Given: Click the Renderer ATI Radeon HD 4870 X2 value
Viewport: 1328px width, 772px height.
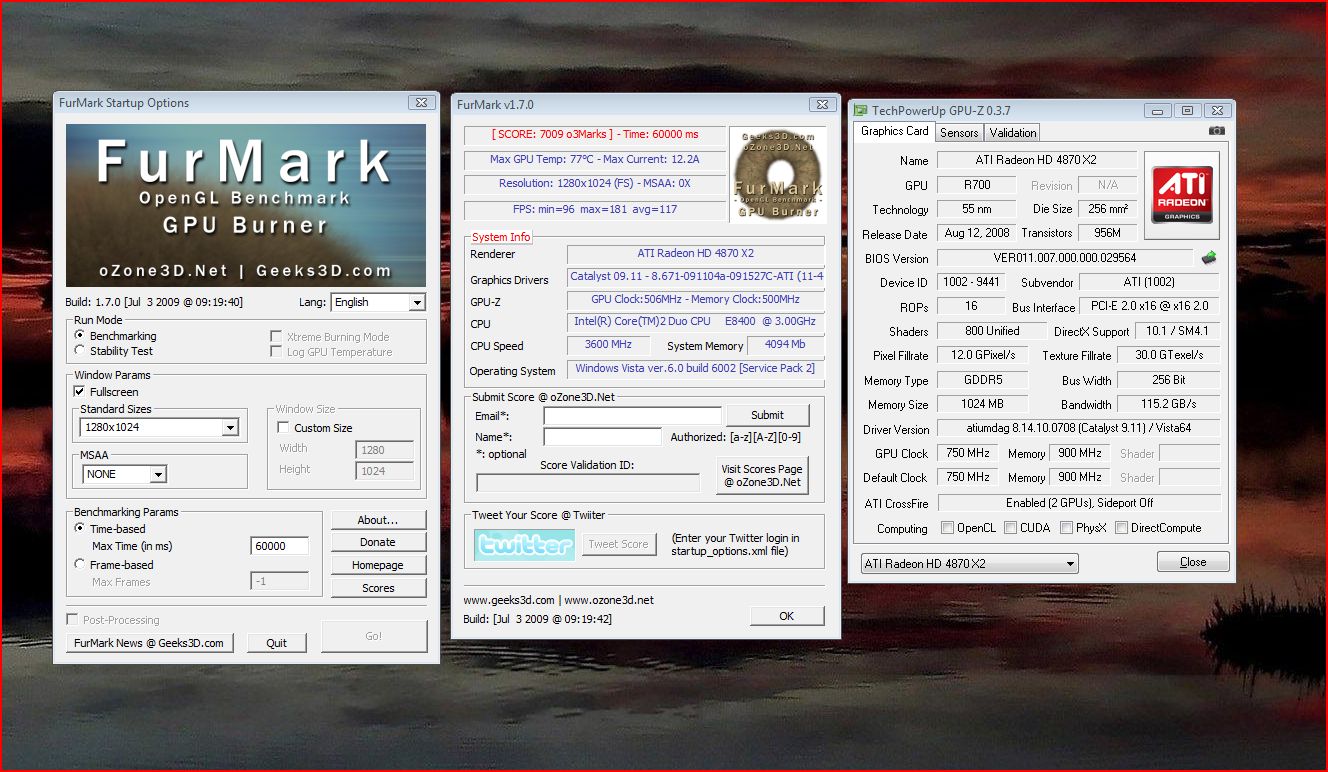Looking at the screenshot, I should tap(696, 254).
